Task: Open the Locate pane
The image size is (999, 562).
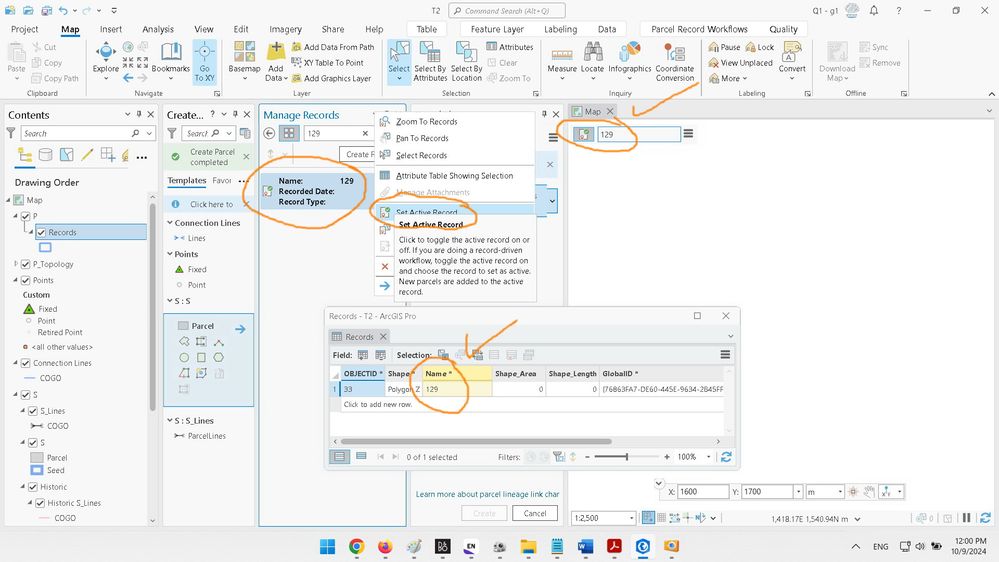Action: click(x=592, y=61)
